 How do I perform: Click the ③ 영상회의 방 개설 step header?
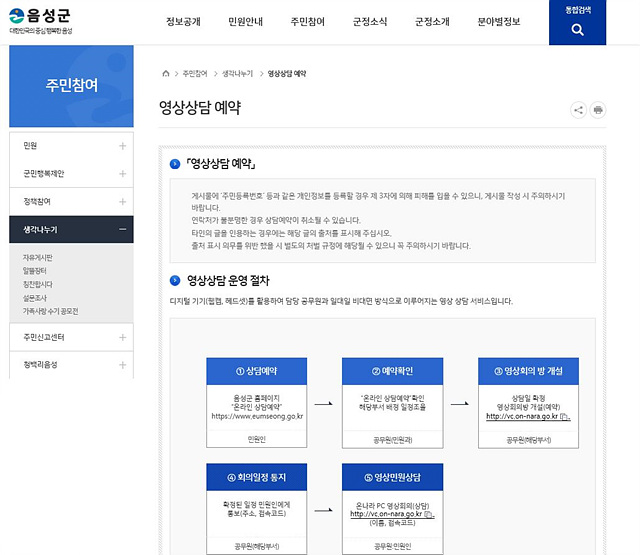pos(528,371)
